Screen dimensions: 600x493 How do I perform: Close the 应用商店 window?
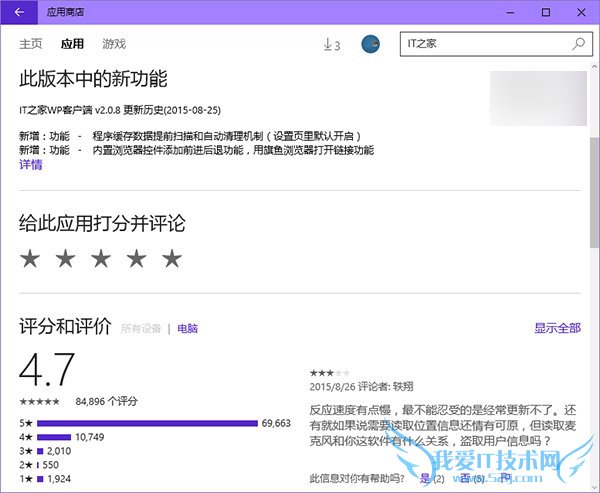(581, 12)
